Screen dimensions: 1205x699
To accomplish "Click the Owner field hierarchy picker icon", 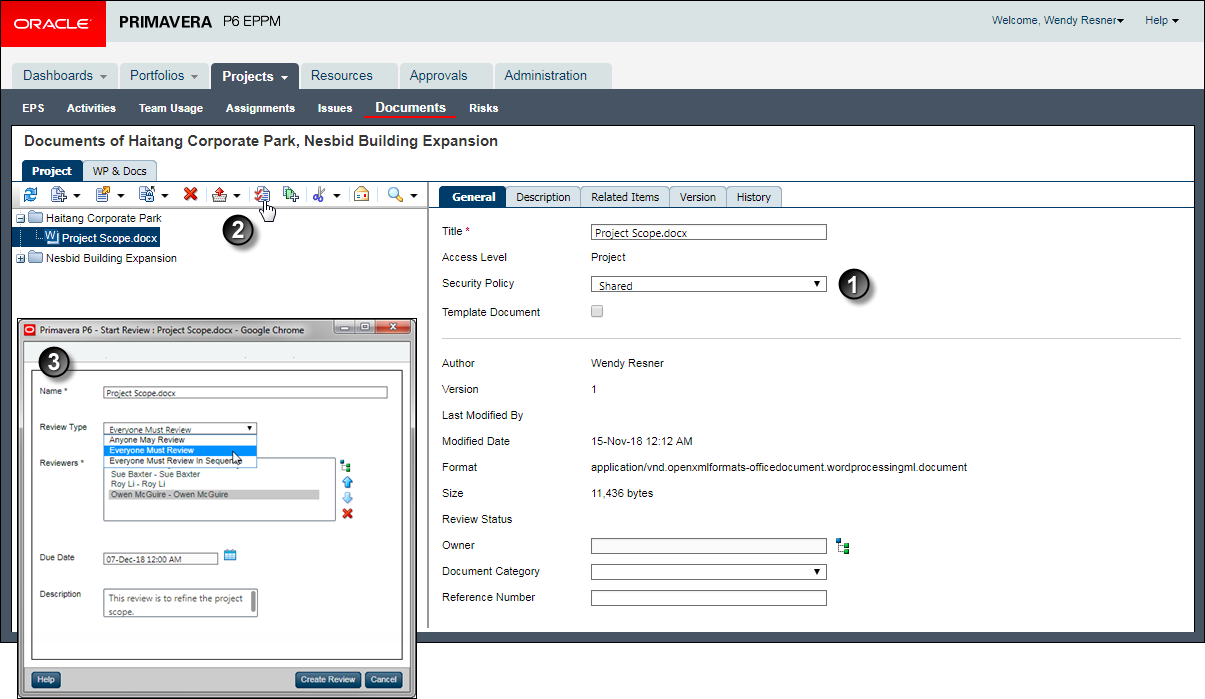I will pyautogui.click(x=843, y=546).
